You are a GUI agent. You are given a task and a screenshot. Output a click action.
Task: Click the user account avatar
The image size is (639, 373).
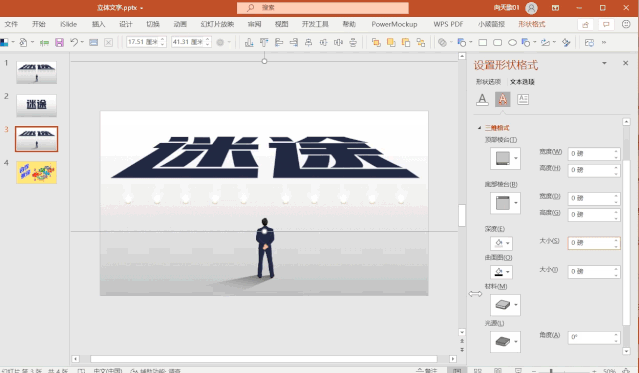click(x=531, y=8)
